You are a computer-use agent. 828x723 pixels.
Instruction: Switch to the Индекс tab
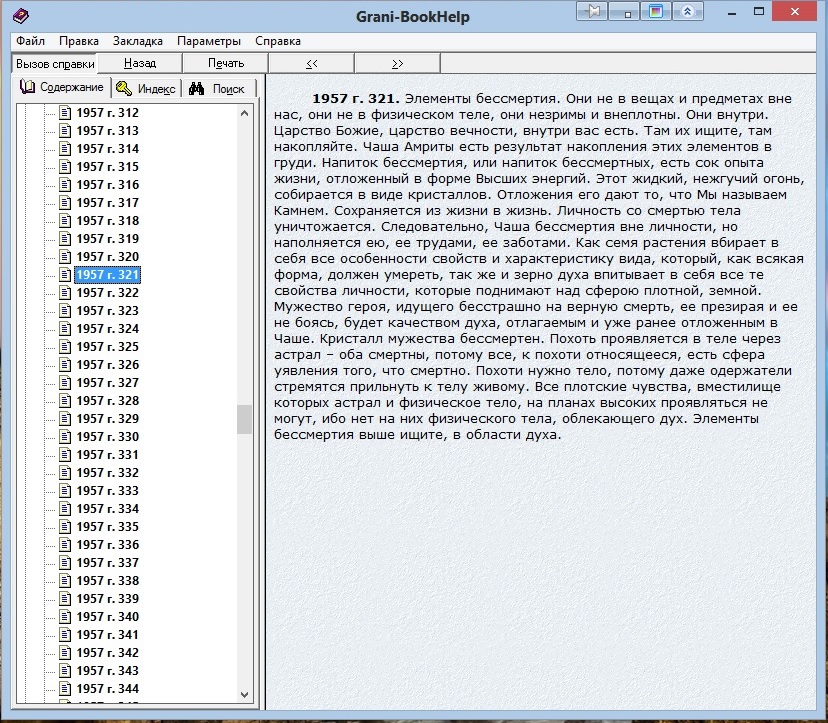tap(146, 88)
